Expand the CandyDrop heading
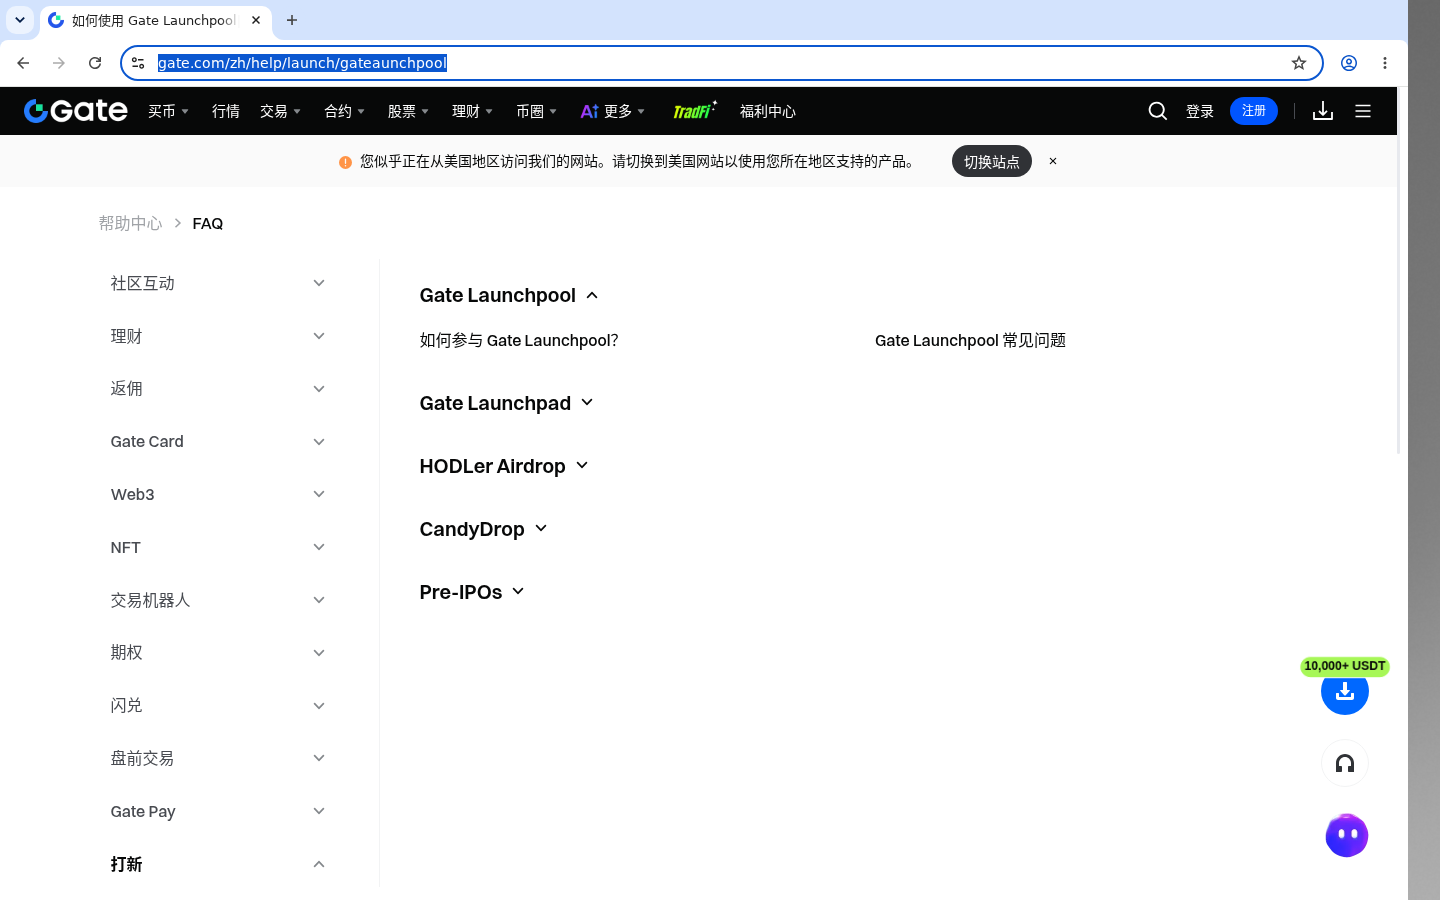 [x=483, y=529]
